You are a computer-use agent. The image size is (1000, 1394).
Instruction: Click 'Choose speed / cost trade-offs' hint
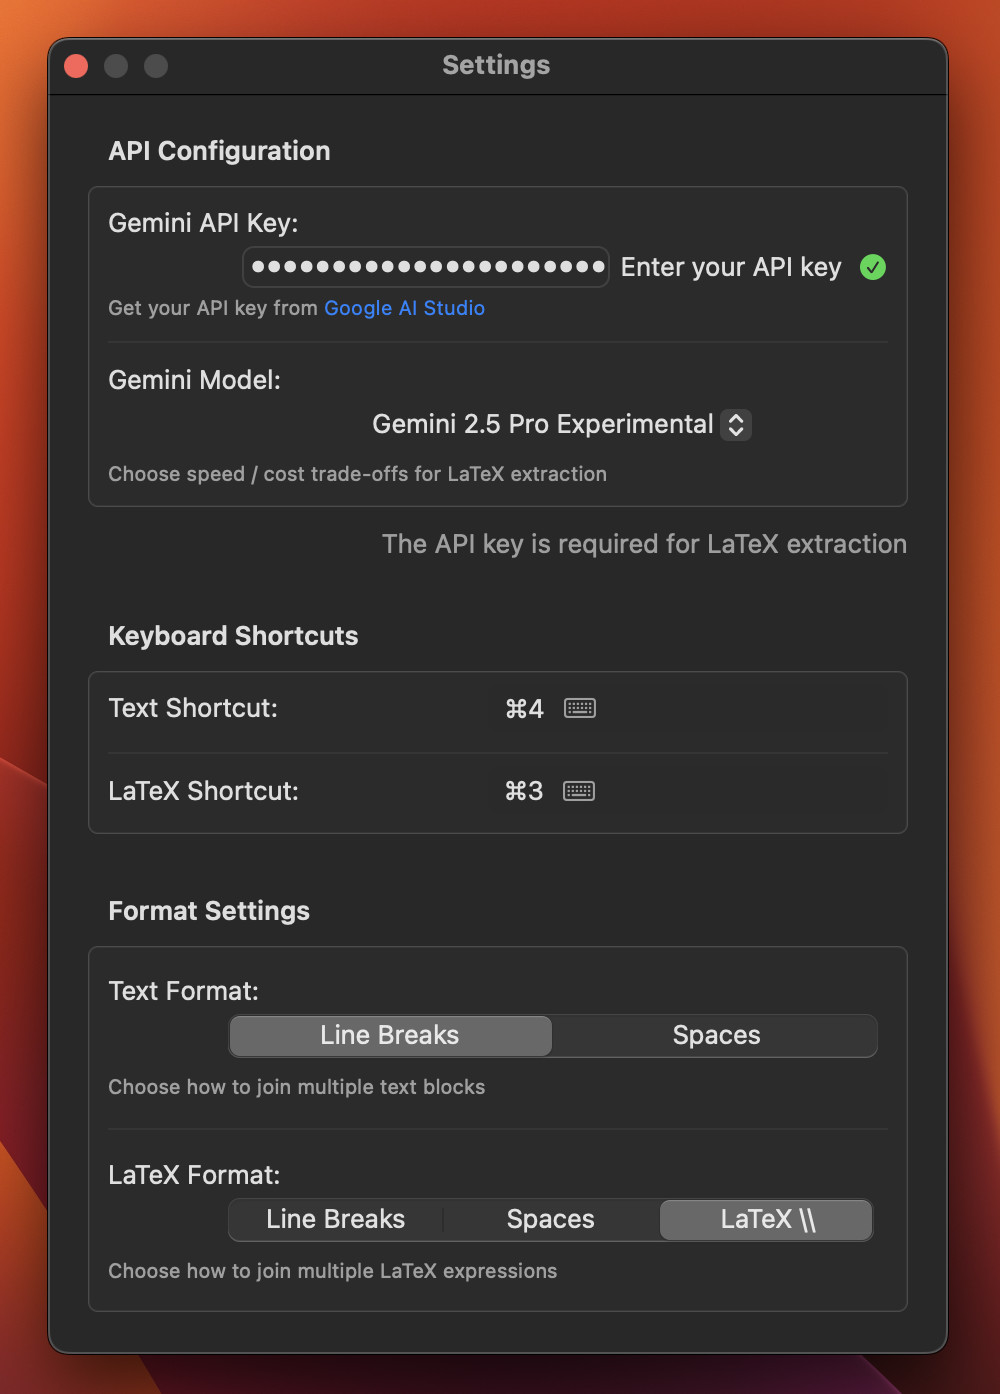(x=357, y=474)
